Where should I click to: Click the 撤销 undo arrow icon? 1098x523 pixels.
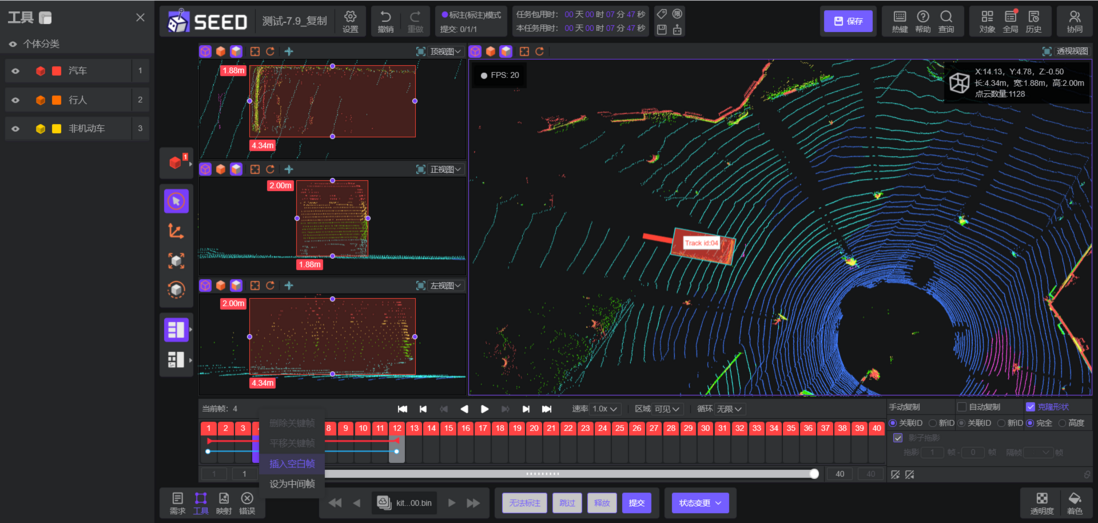385,17
